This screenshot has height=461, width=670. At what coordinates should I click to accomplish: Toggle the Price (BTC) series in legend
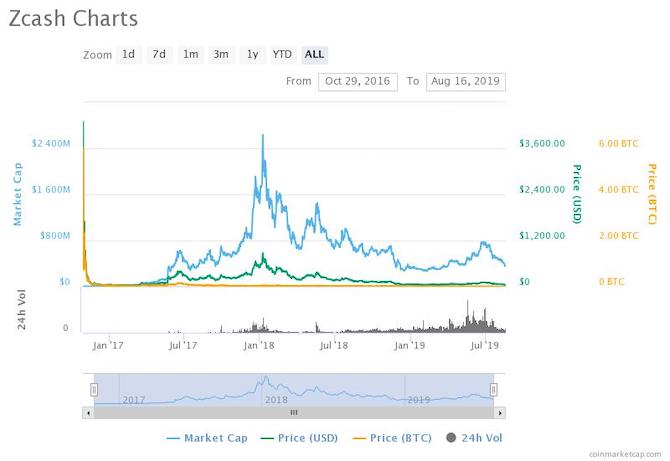392,438
